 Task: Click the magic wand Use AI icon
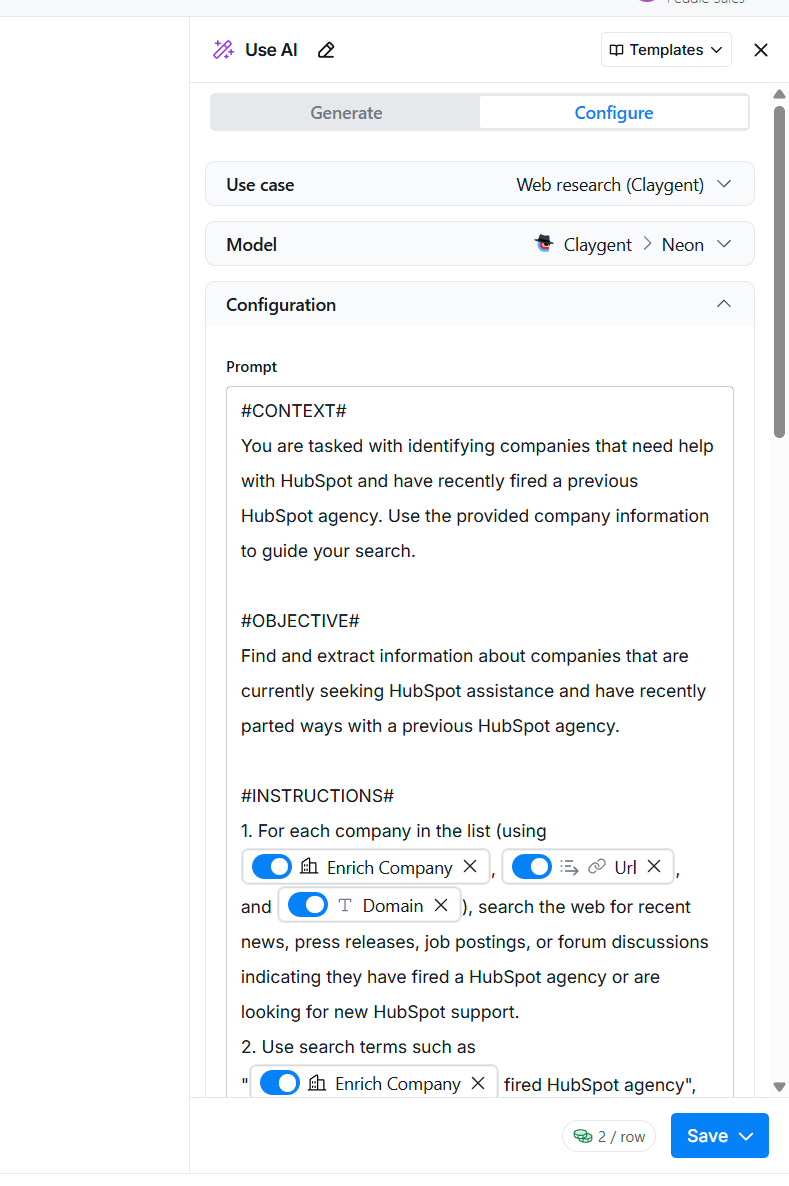[x=223, y=50]
